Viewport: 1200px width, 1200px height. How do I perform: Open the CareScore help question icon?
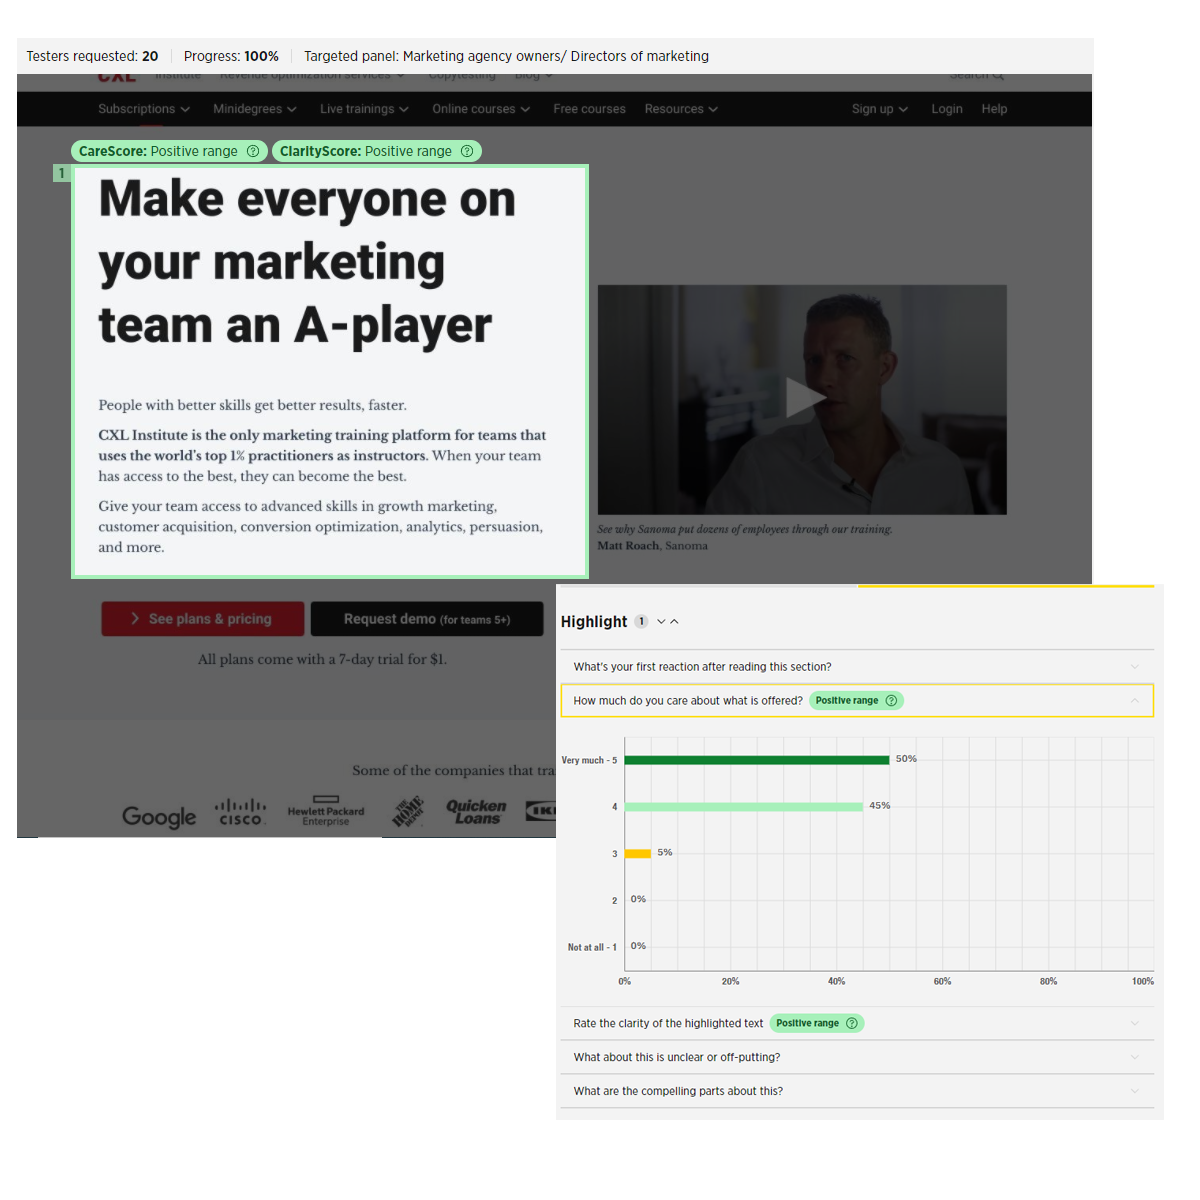tap(254, 151)
